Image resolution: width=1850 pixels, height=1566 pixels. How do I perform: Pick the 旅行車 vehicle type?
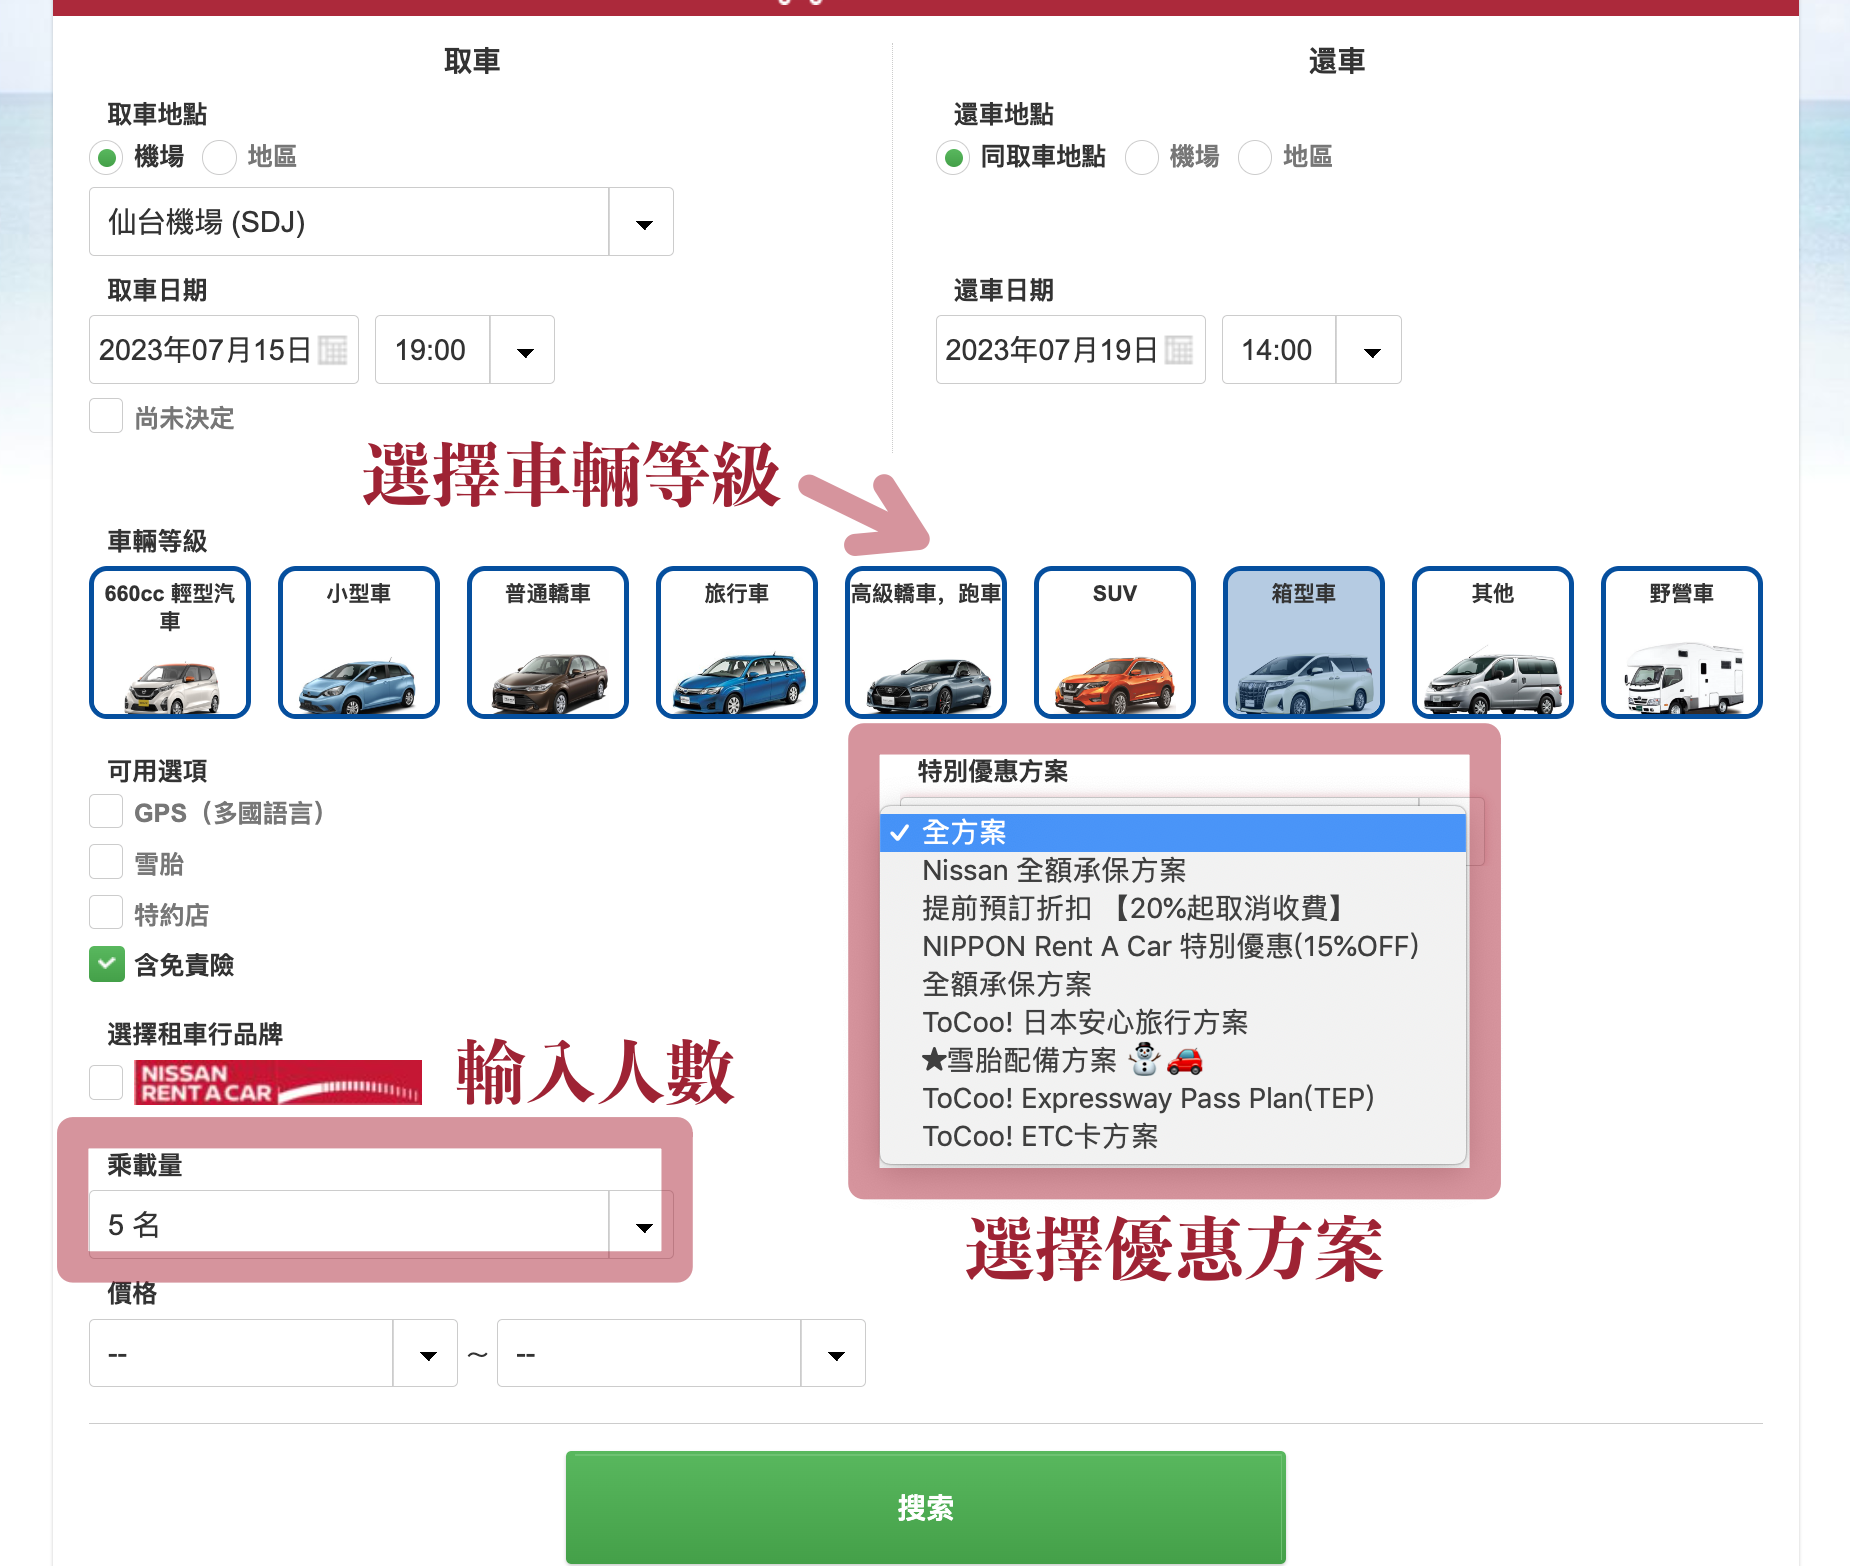point(735,641)
